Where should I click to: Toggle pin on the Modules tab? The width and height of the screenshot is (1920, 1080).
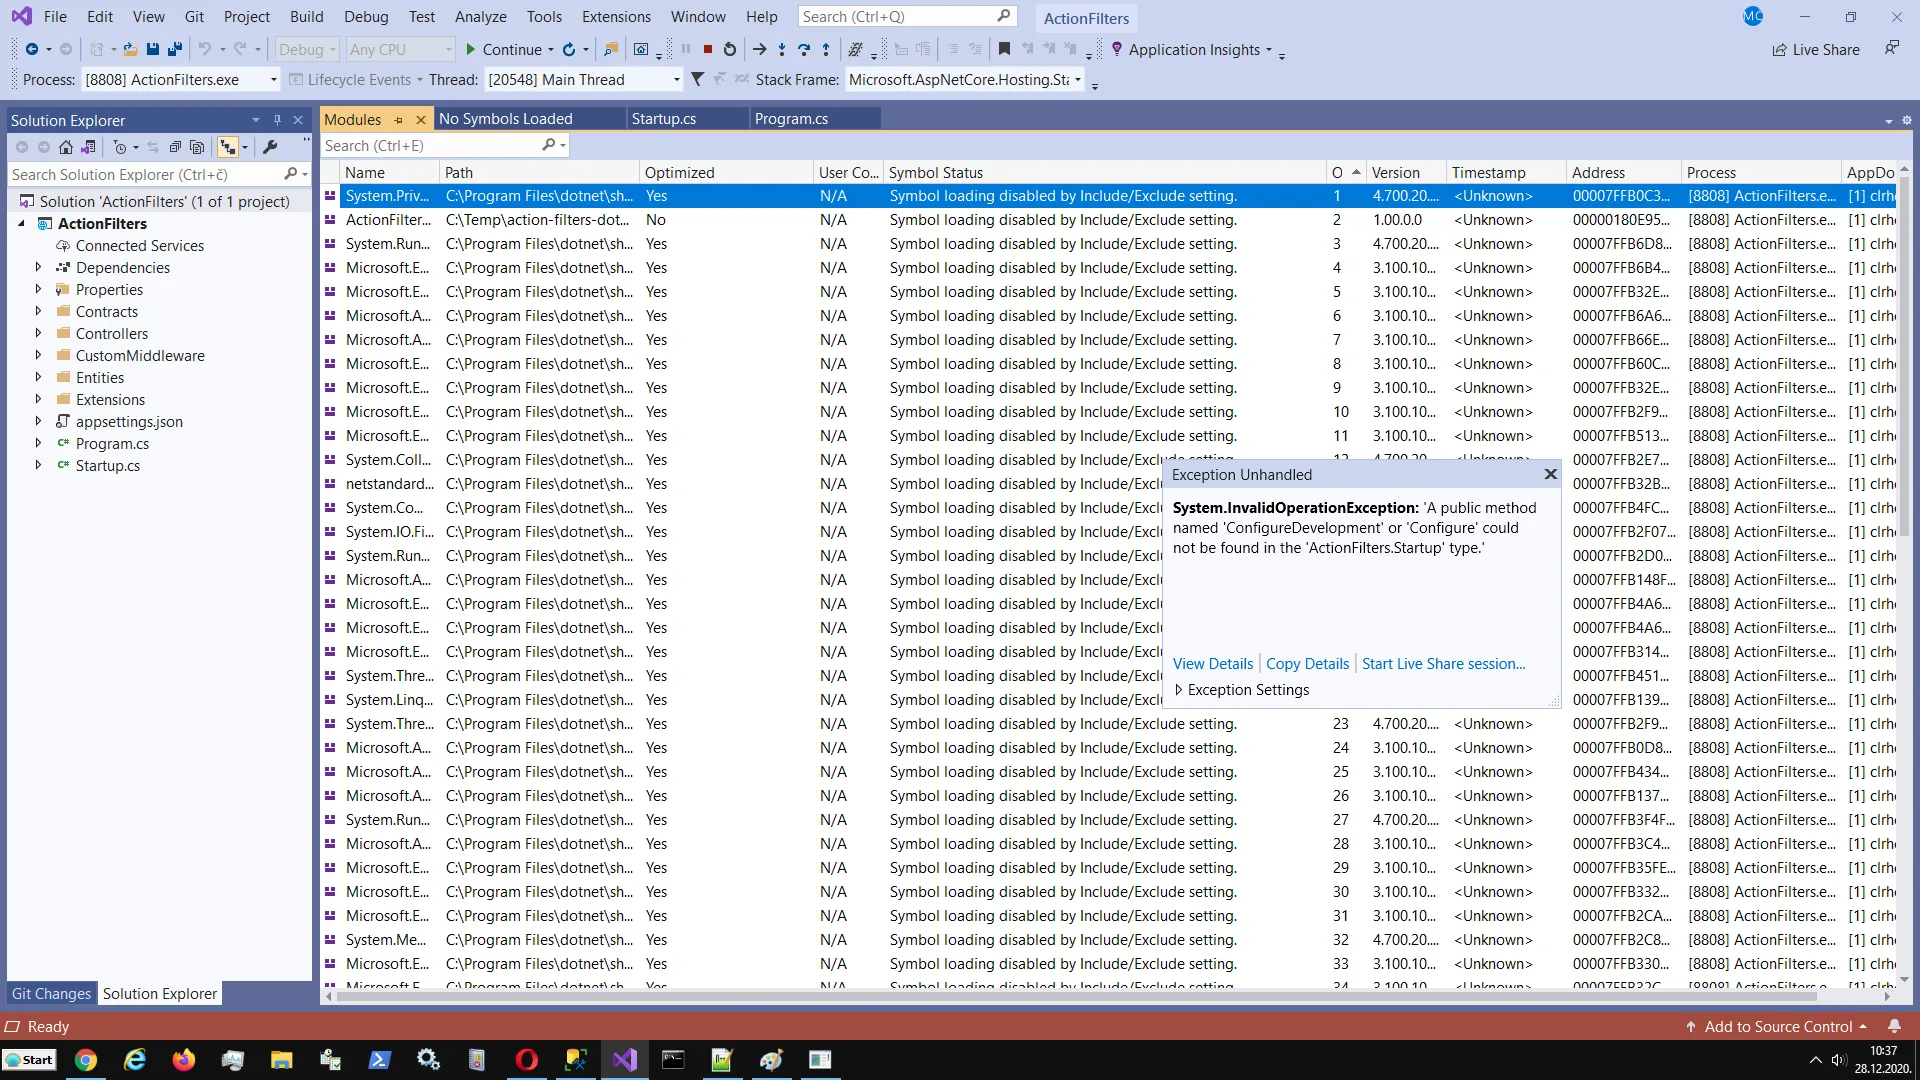399,120
